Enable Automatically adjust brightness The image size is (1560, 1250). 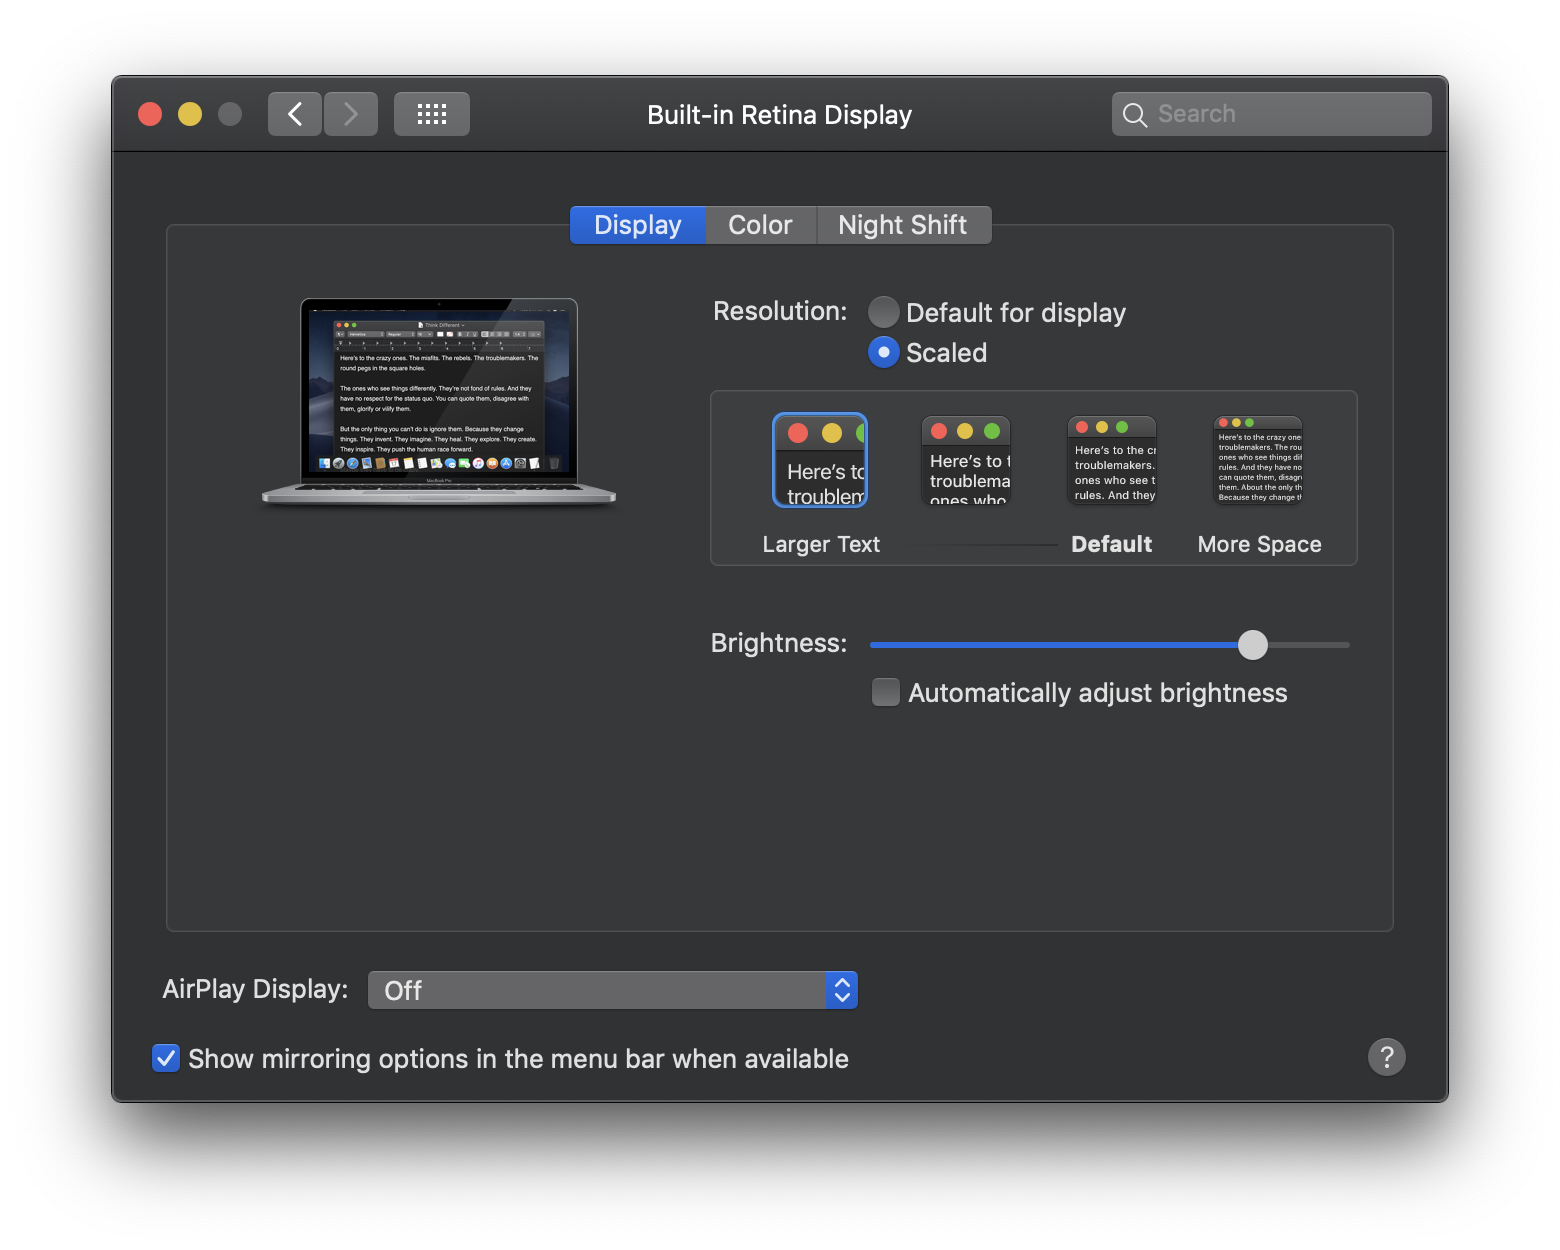[x=884, y=692]
